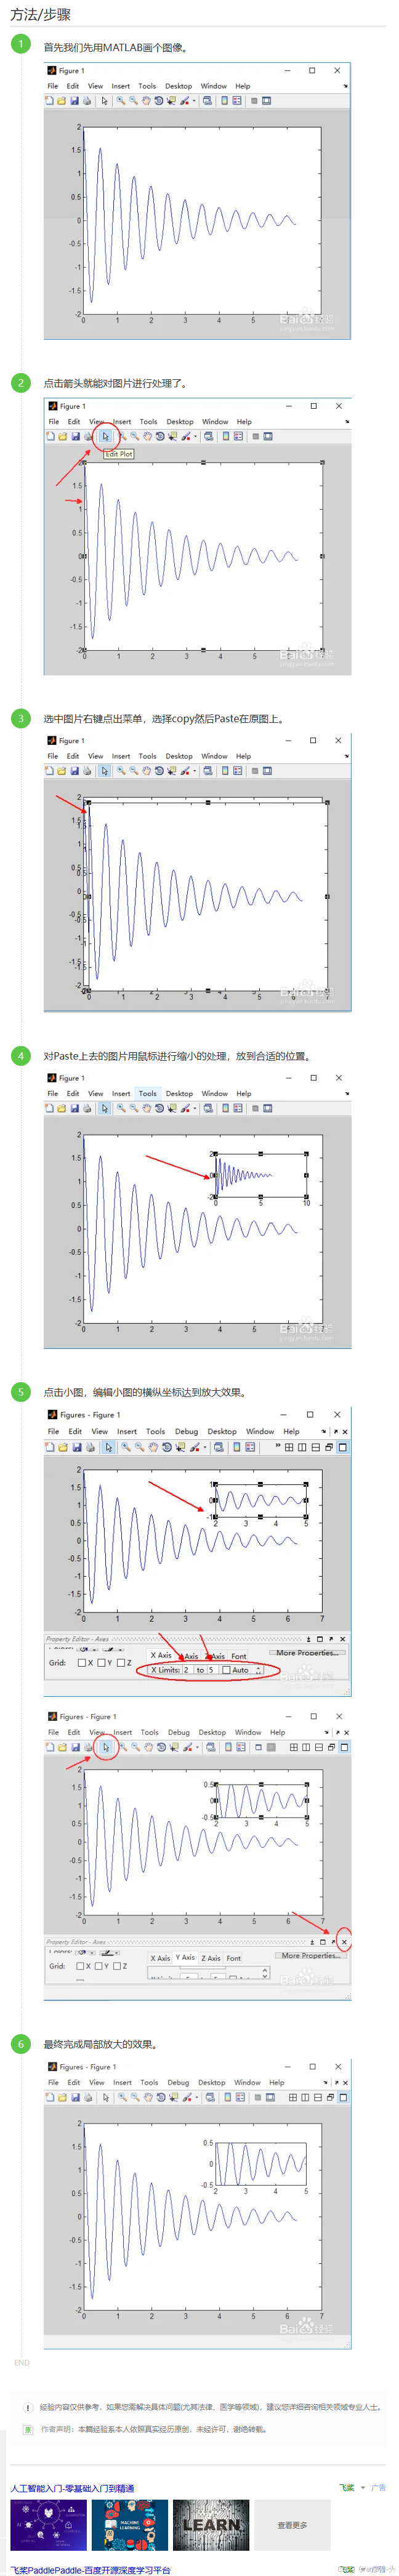The width and height of the screenshot is (399, 2576).
Task: Select Zoom In tool in step 1 toolbar
Action: click(x=120, y=101)
